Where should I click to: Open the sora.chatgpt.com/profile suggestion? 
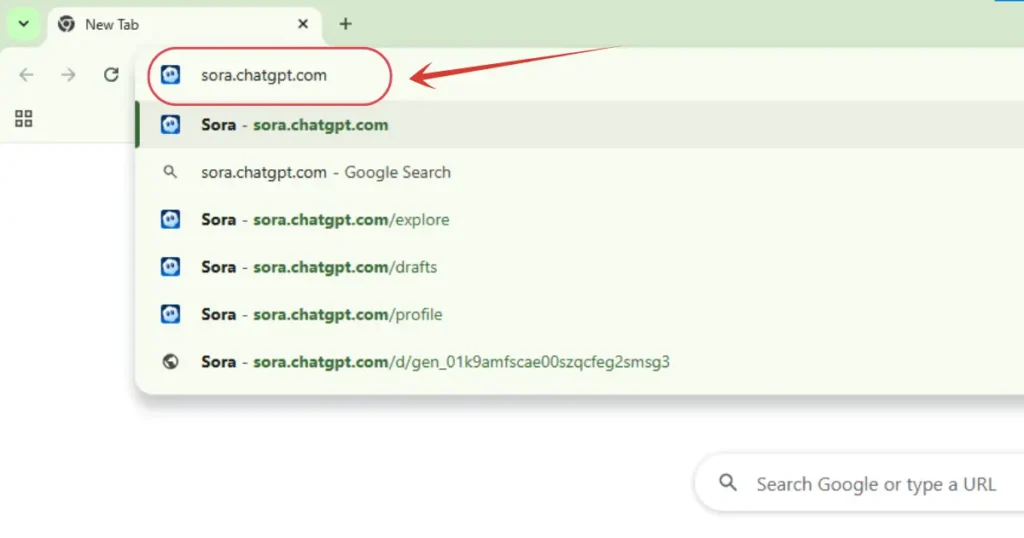pos(321,314)
